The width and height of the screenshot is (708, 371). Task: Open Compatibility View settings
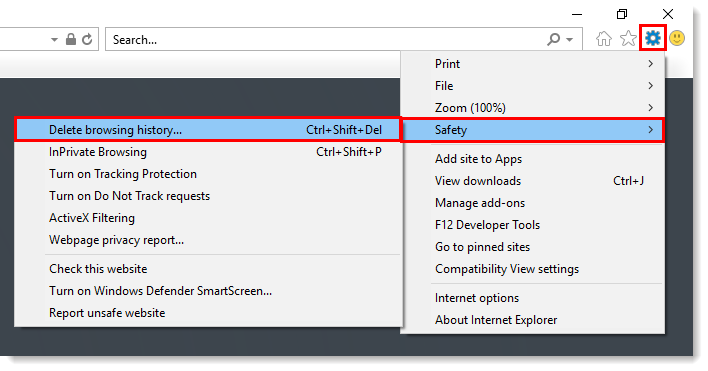[x=533, y=269]
